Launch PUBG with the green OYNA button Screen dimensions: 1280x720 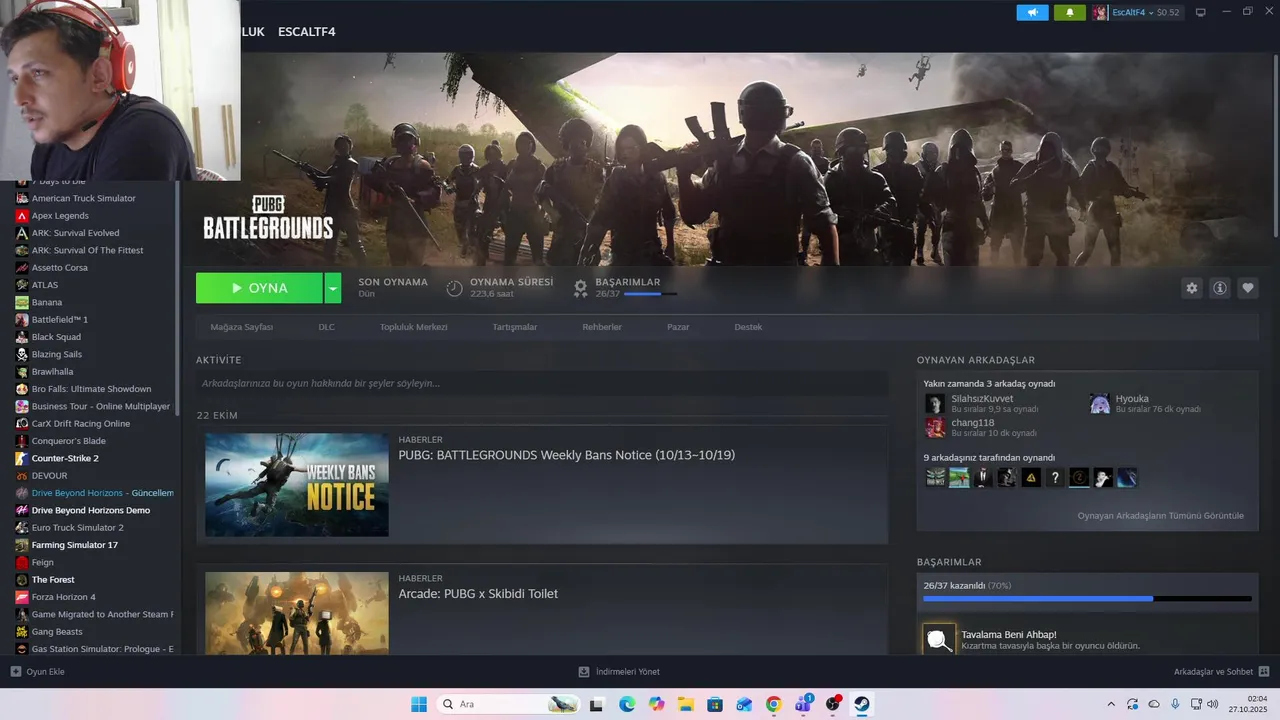click(259, 288)
